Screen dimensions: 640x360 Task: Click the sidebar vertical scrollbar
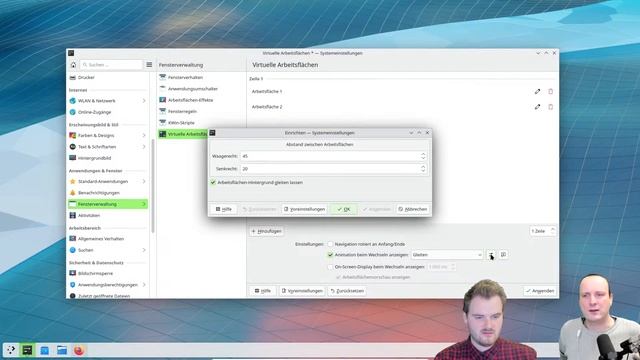tap(153, 186)
